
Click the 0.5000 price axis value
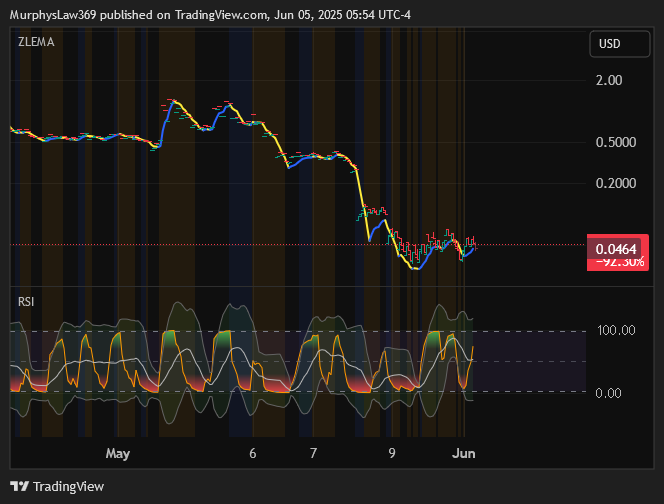tap(616, 142)
